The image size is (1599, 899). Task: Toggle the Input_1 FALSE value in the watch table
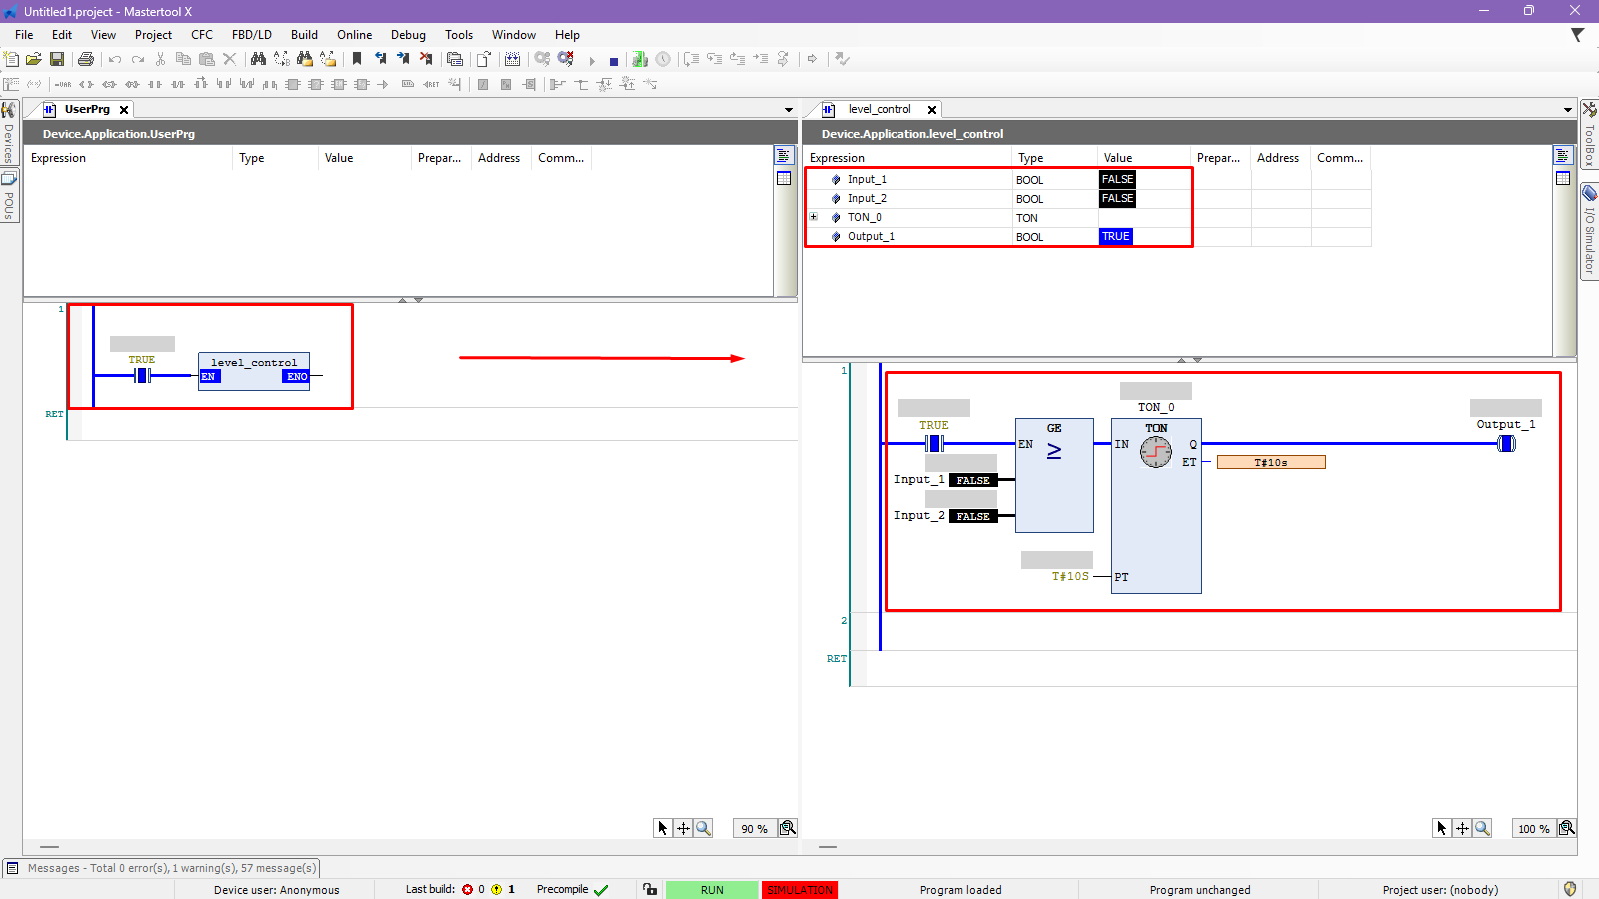(1117, 180)
